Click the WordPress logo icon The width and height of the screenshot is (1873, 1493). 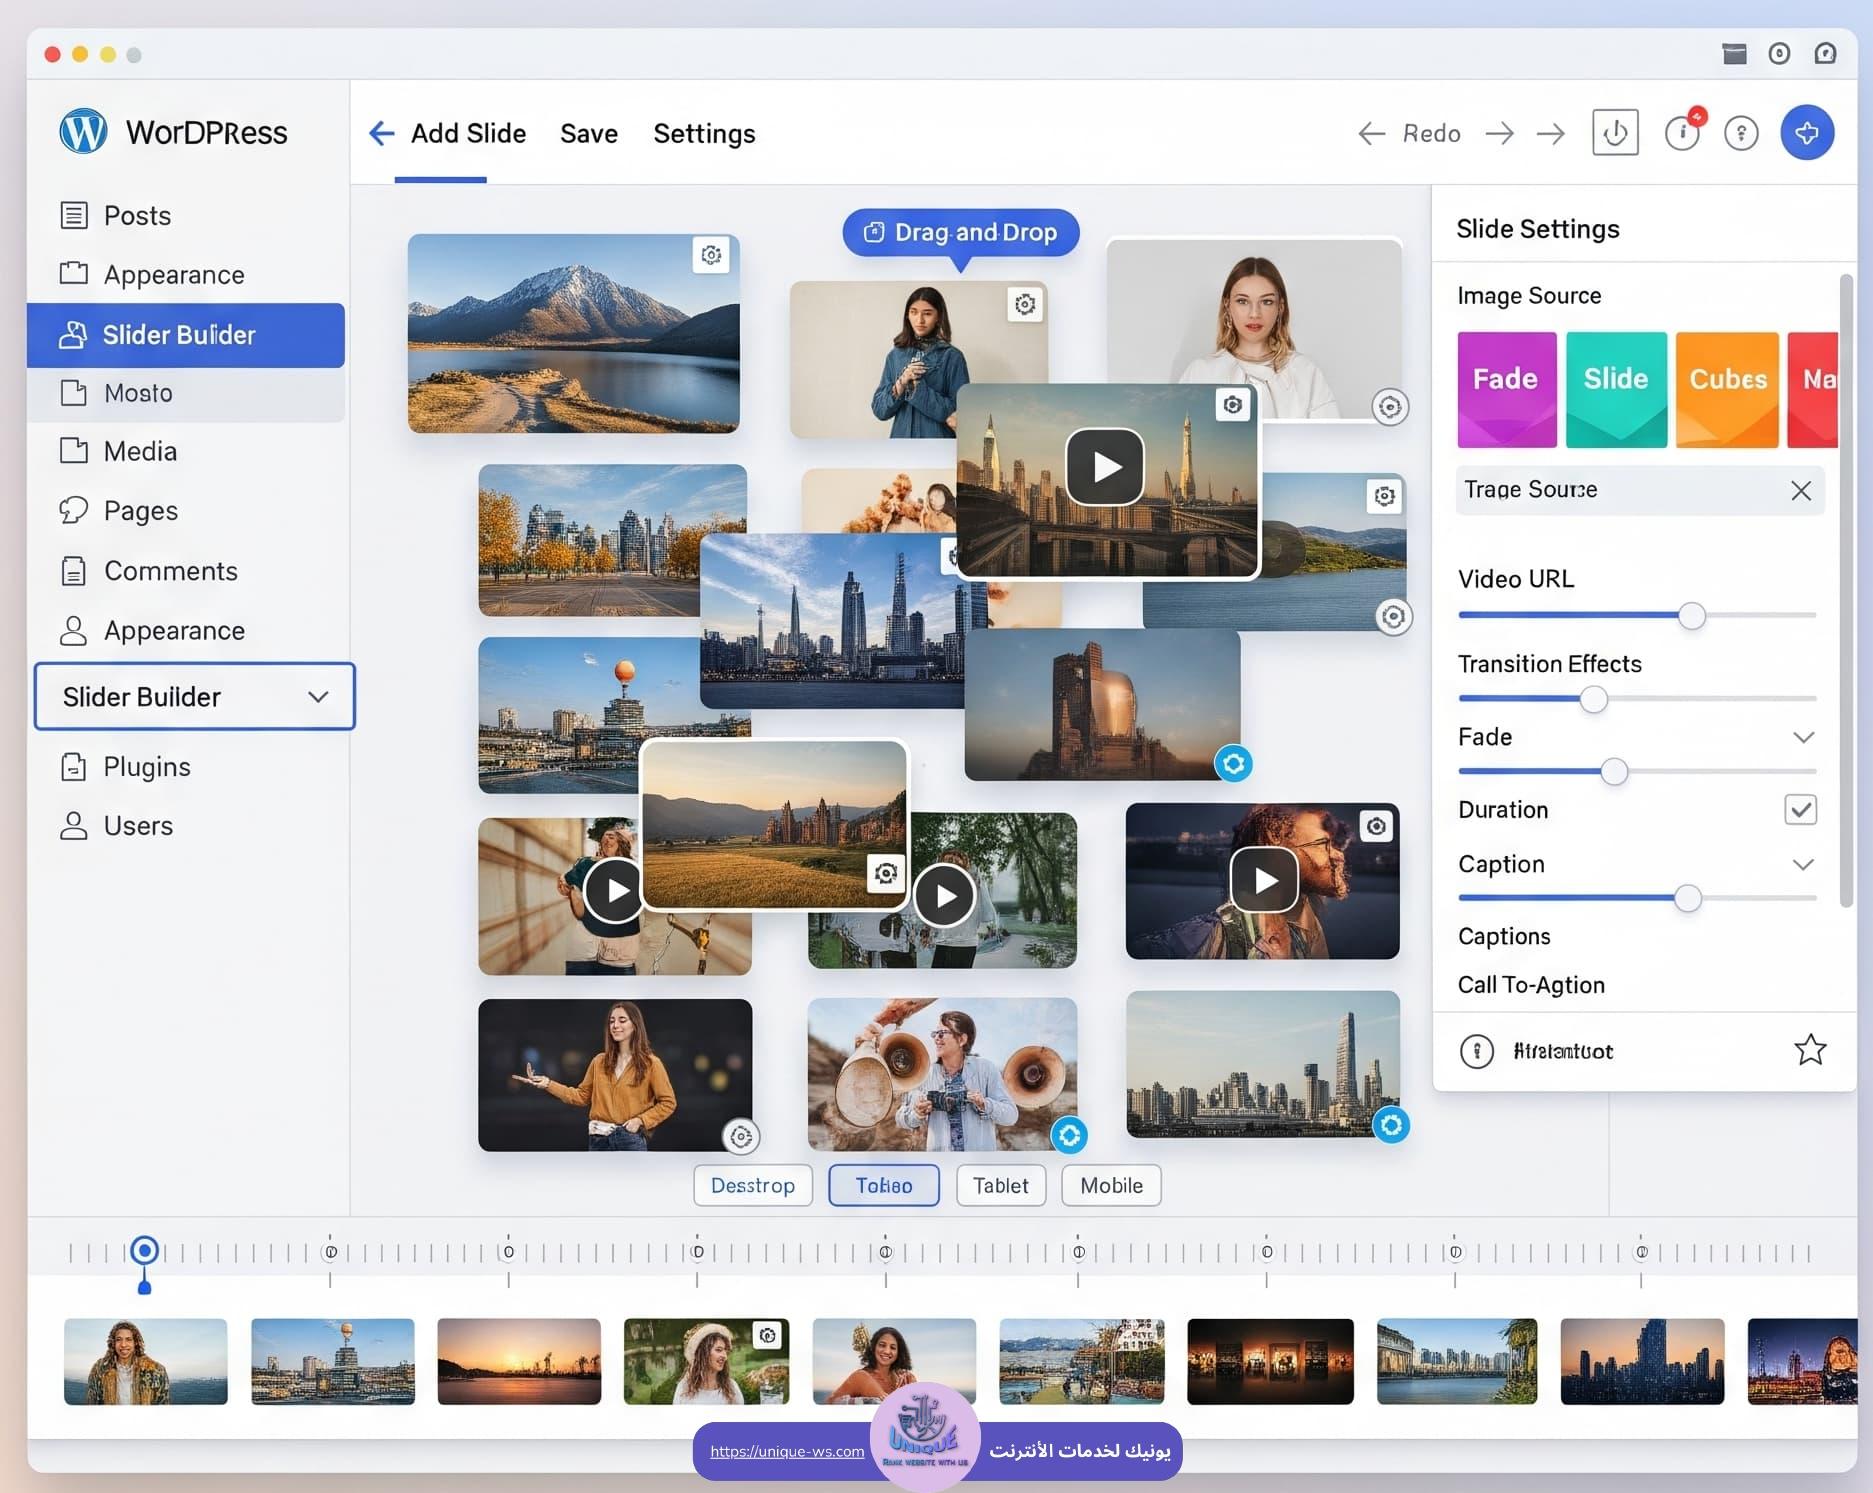83,132
